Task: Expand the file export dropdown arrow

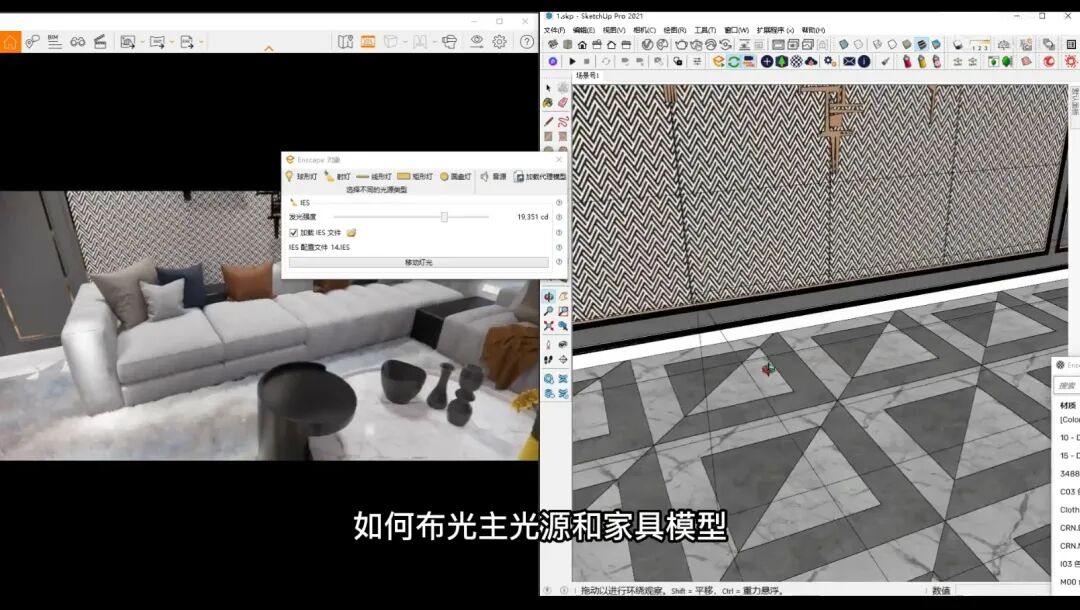Action: pos(201,43)
